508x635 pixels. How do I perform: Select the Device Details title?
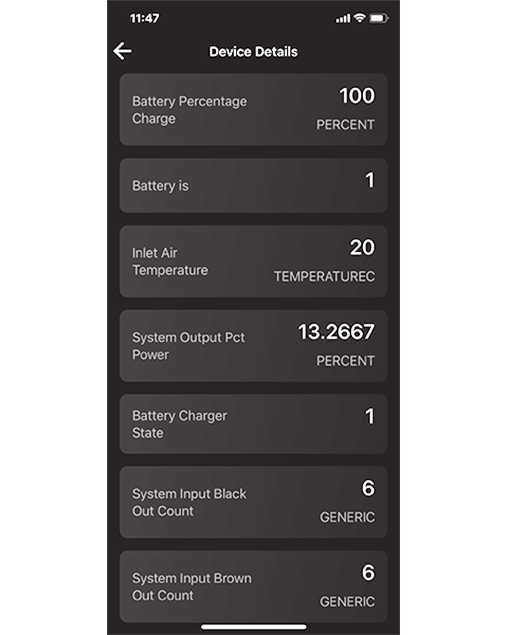(x=254, y=52)
